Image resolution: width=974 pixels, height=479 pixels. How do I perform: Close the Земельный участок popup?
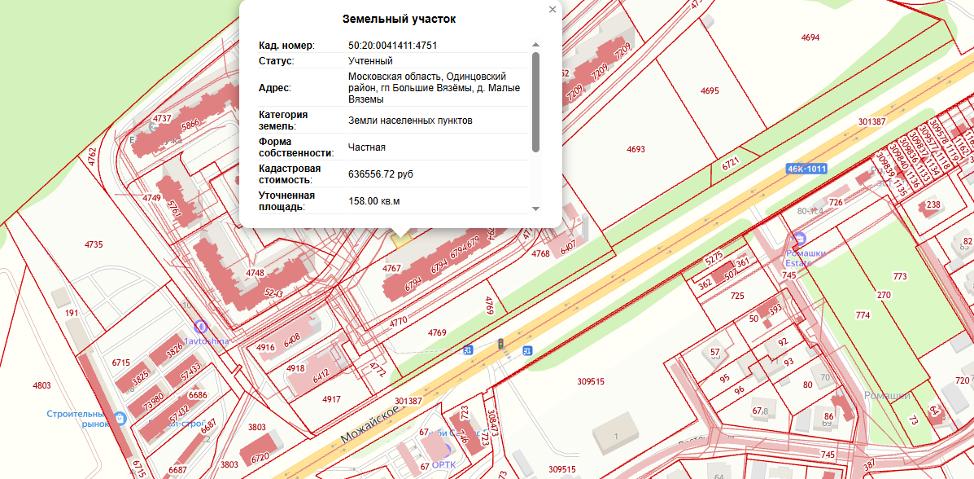pos(552,10)
